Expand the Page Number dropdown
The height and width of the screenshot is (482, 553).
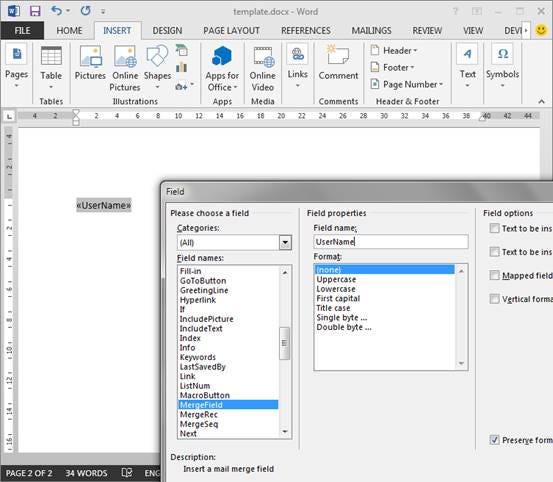coord(407,84)
